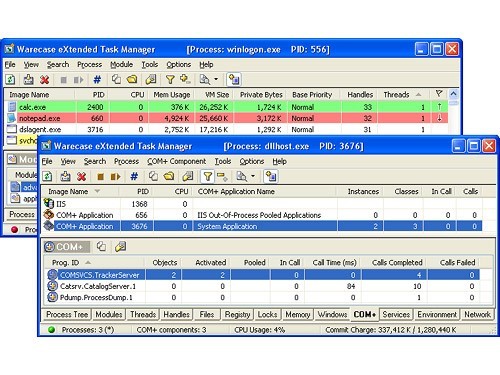Click orange stop square icon in dllhost.exe toolbar
Image resolution: width=500 pixels, height=375 pixels.
100,176
